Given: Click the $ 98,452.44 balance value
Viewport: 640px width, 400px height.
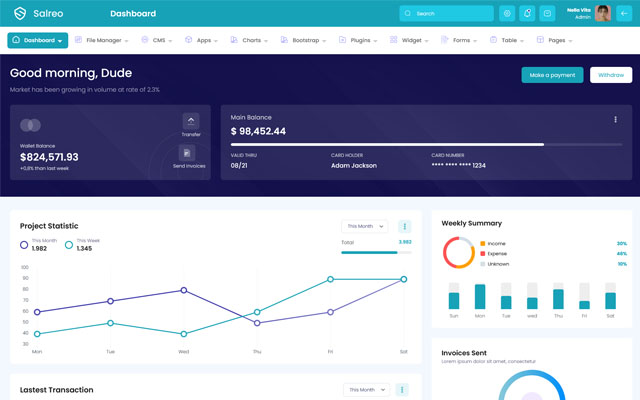Looking at the screenshot, I should point(258,131).
